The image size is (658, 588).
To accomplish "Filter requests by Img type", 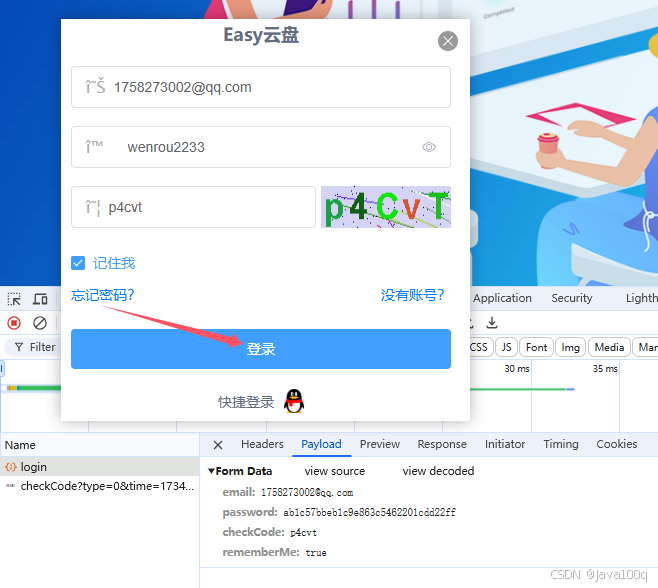I will click(570, 348).
